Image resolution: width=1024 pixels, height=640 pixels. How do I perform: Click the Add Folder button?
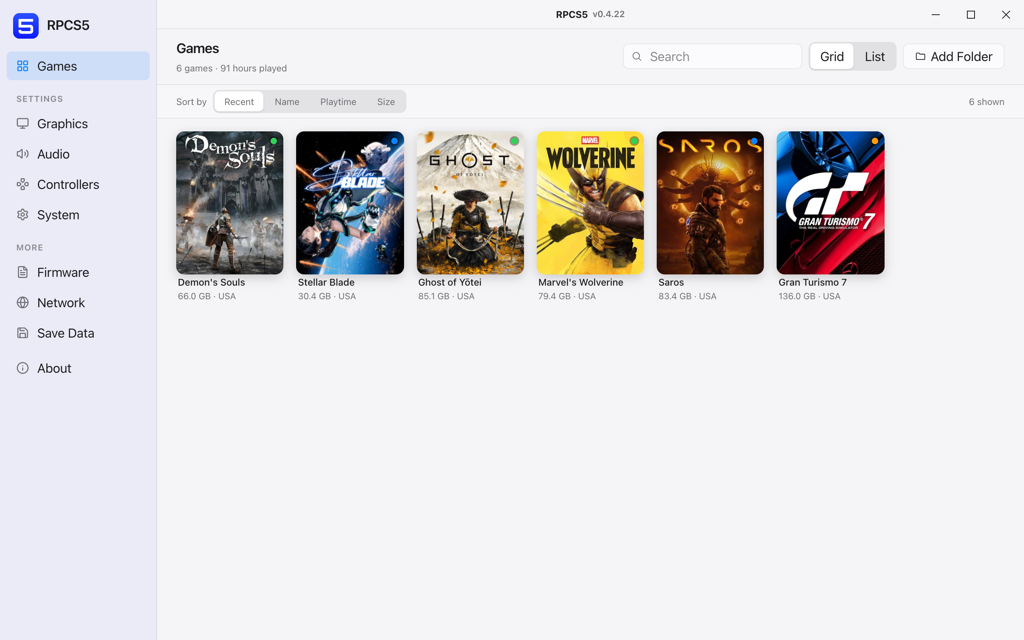(953, 57)
